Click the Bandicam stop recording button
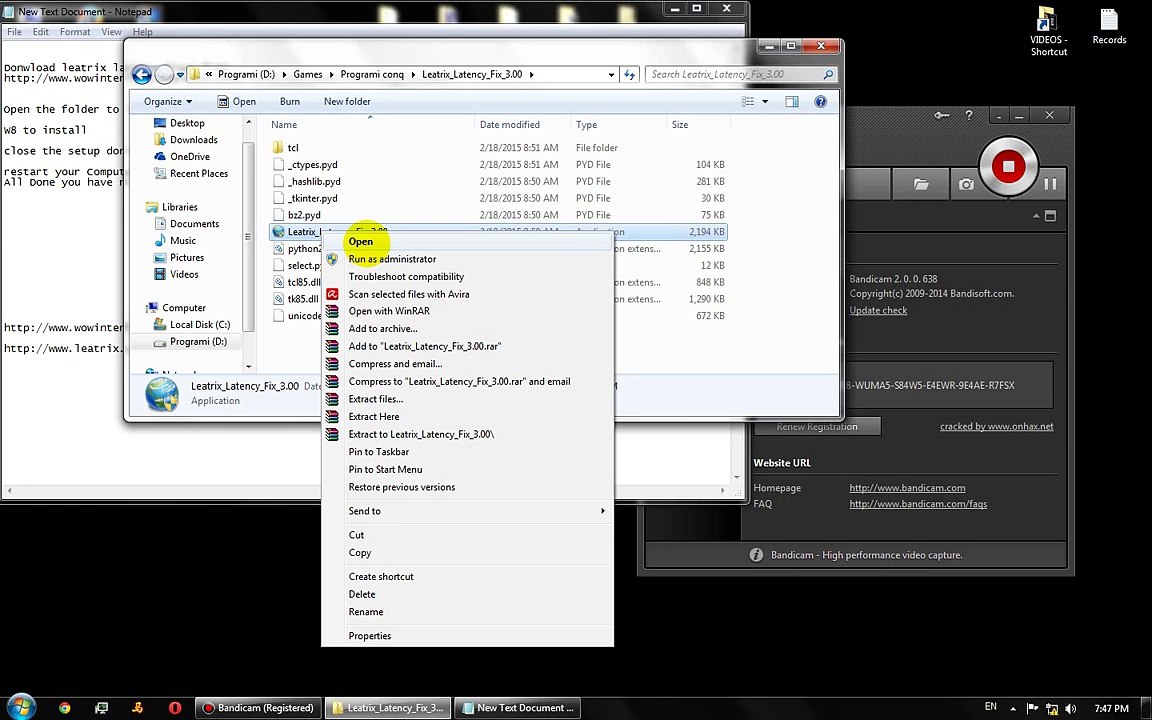The height and width of the screenshot is (720, 1152). (x=1008, y=167)
